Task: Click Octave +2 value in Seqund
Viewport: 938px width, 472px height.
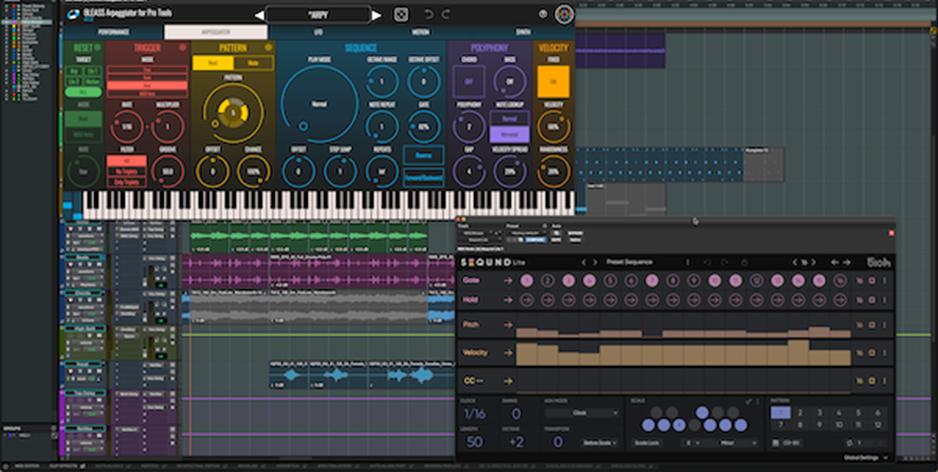Action: (516, 442)
